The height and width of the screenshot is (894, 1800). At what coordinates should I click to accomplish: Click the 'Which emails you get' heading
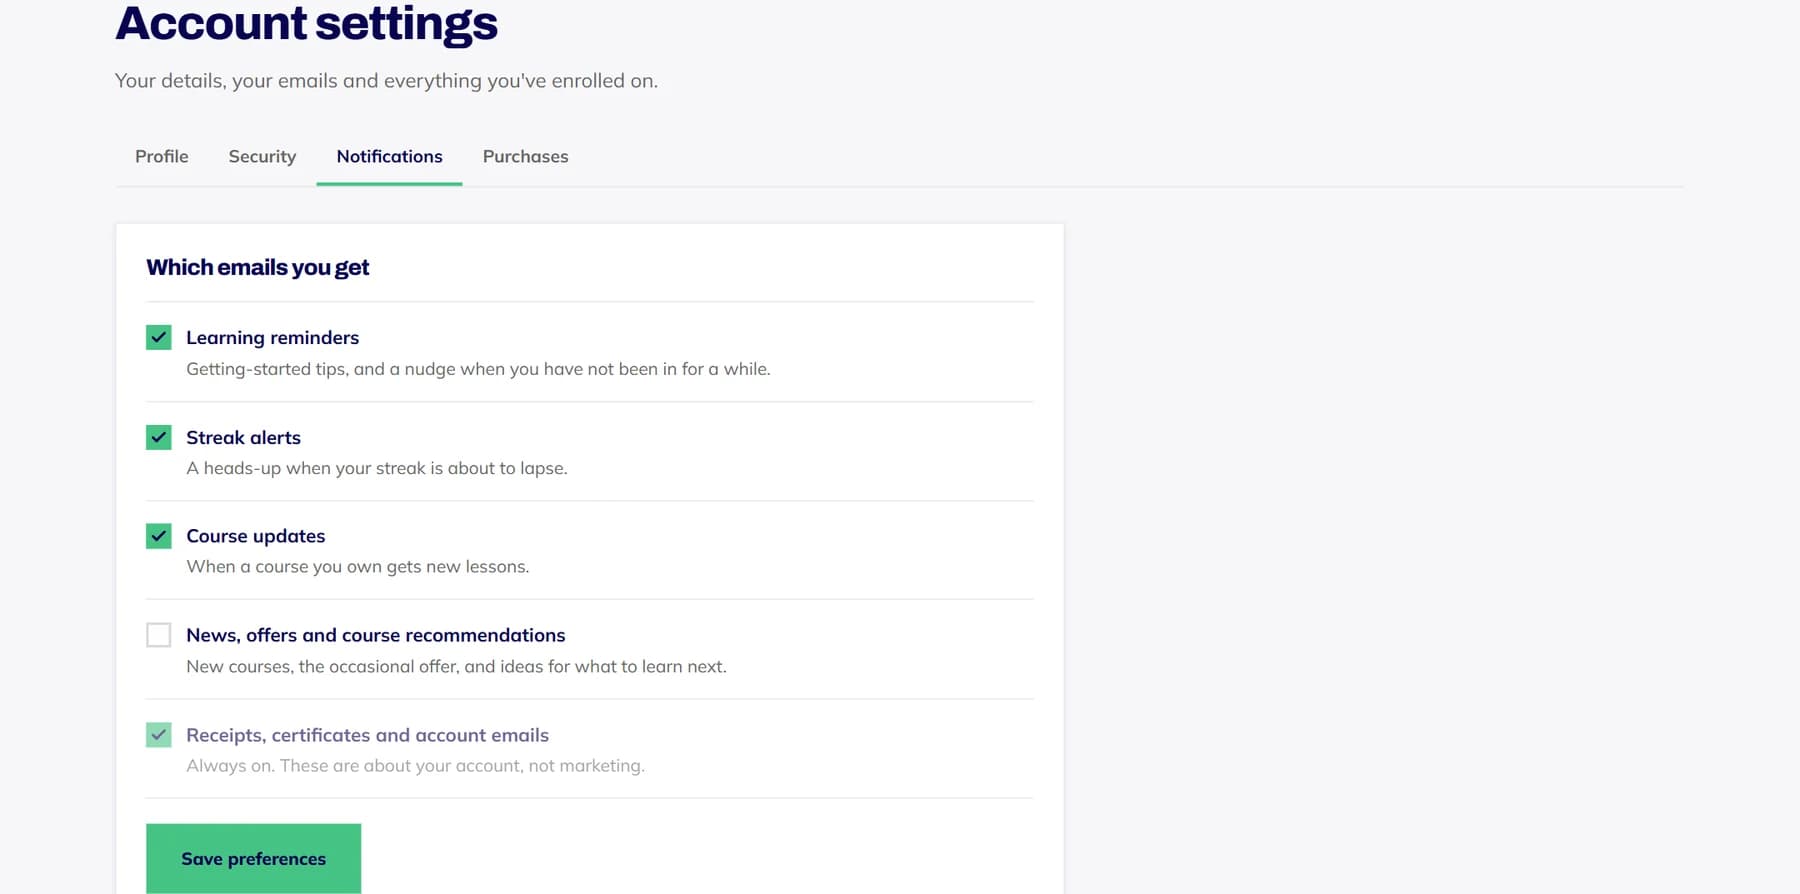click(x=258, y=267)
